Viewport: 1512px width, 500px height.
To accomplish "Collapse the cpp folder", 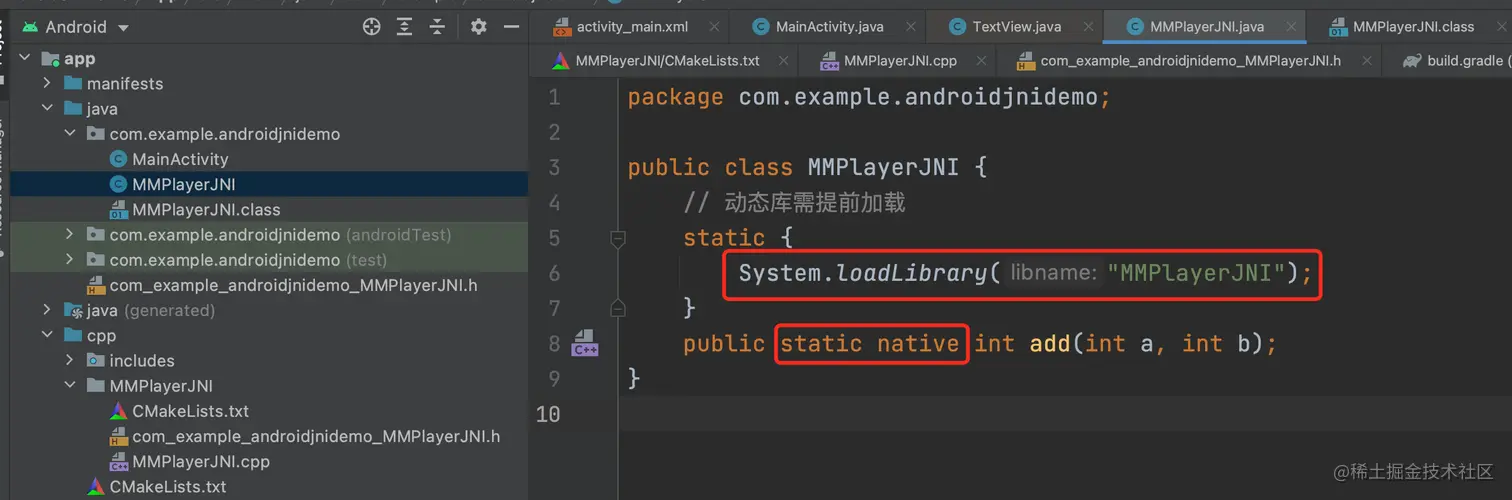I will [47, 336].
